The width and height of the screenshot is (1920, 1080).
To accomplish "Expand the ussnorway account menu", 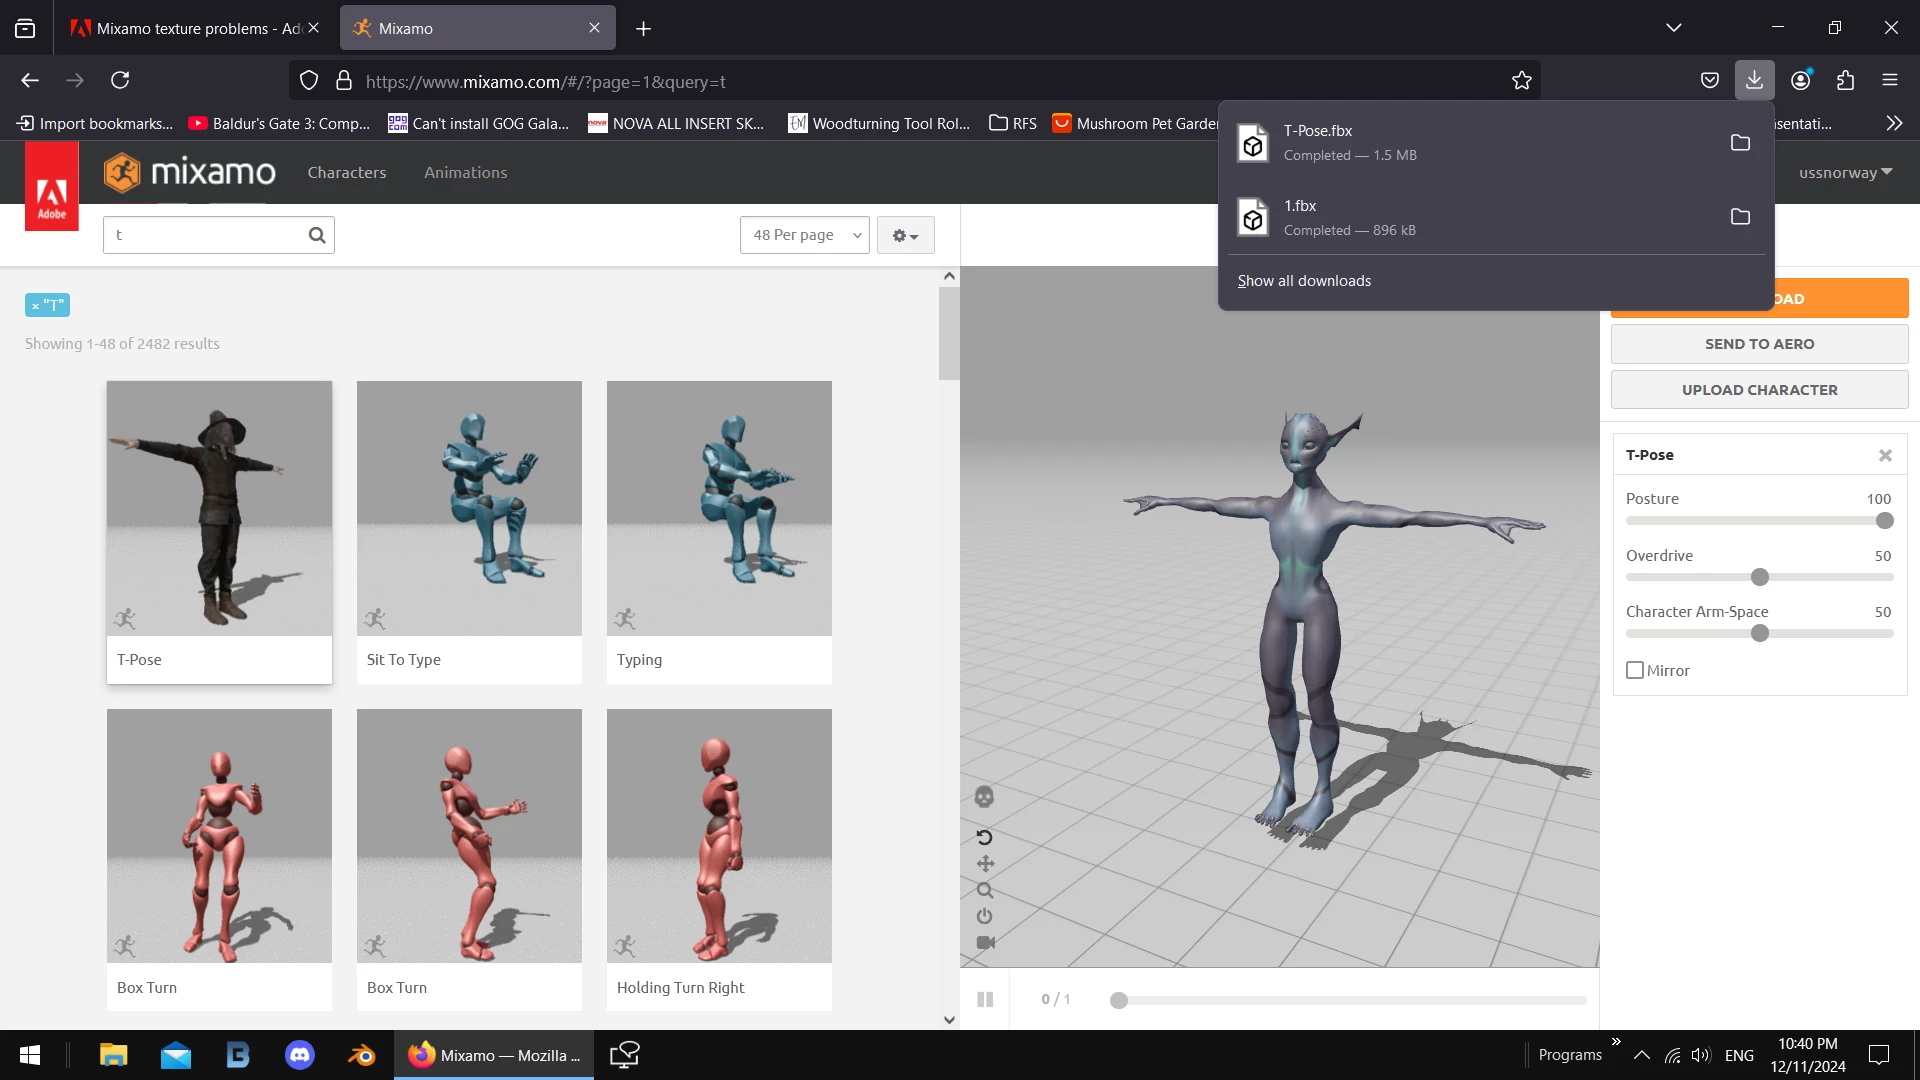I will 1845,172.
